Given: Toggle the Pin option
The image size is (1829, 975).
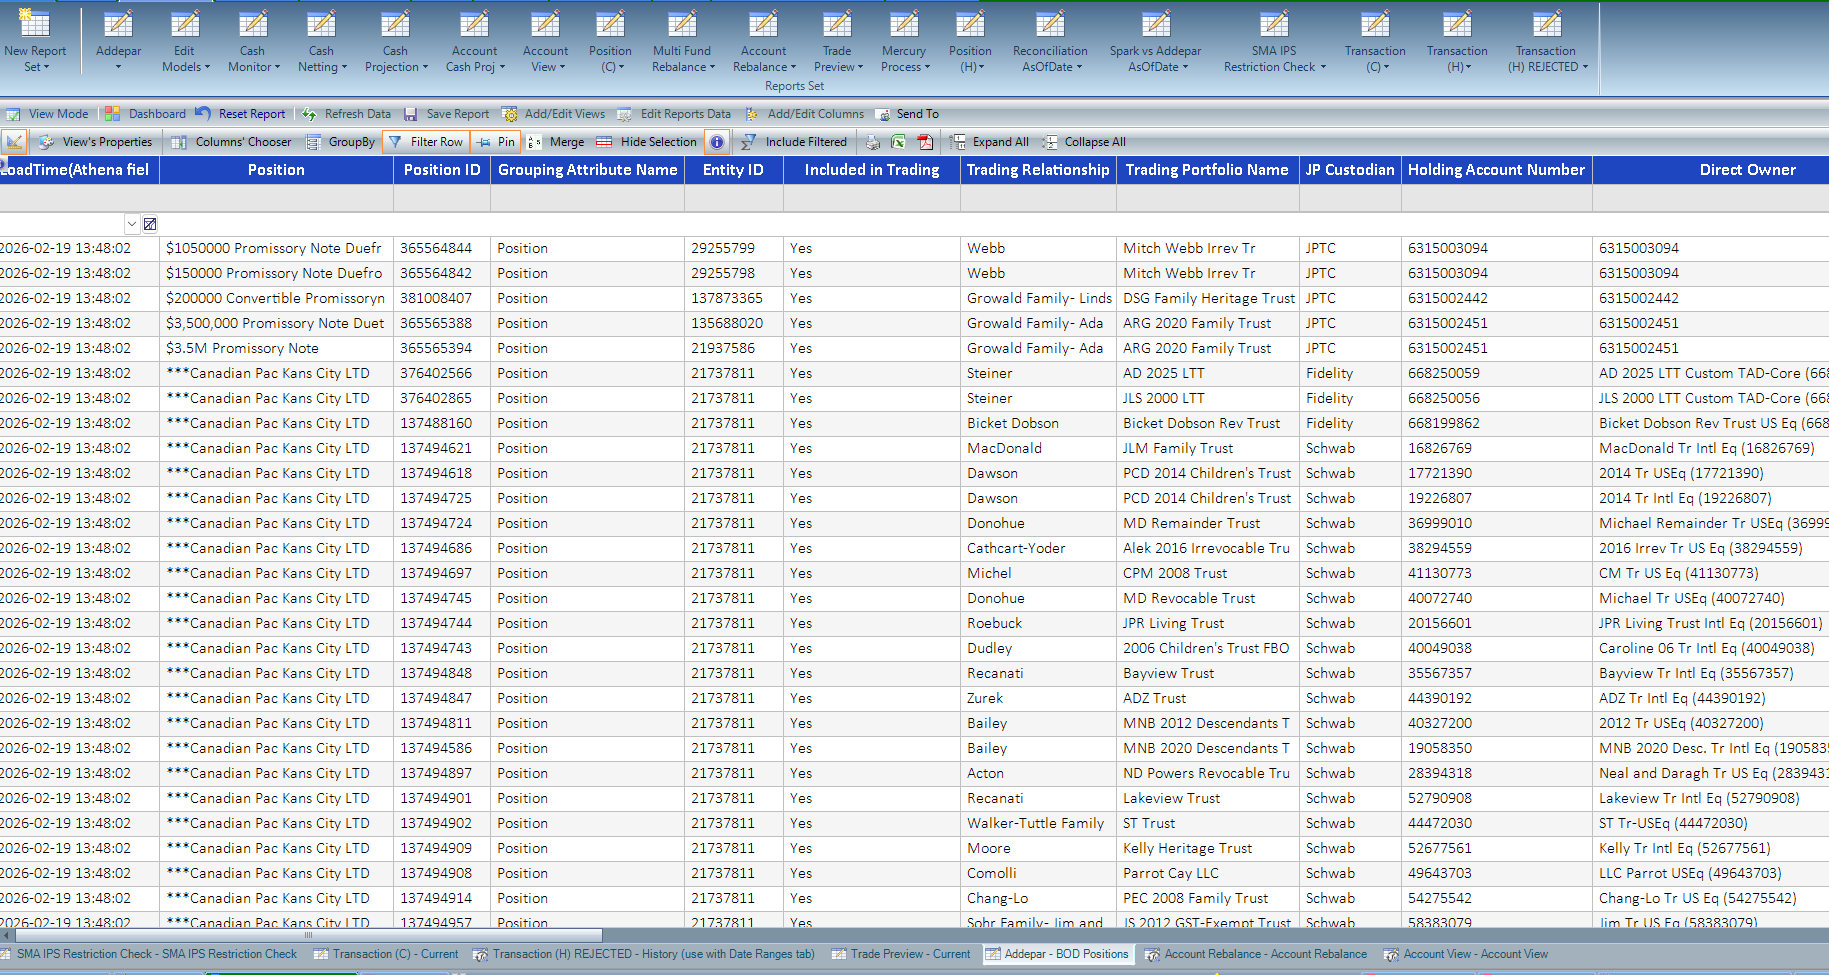Looking at the screenshot, I should [x=496, y=141].
